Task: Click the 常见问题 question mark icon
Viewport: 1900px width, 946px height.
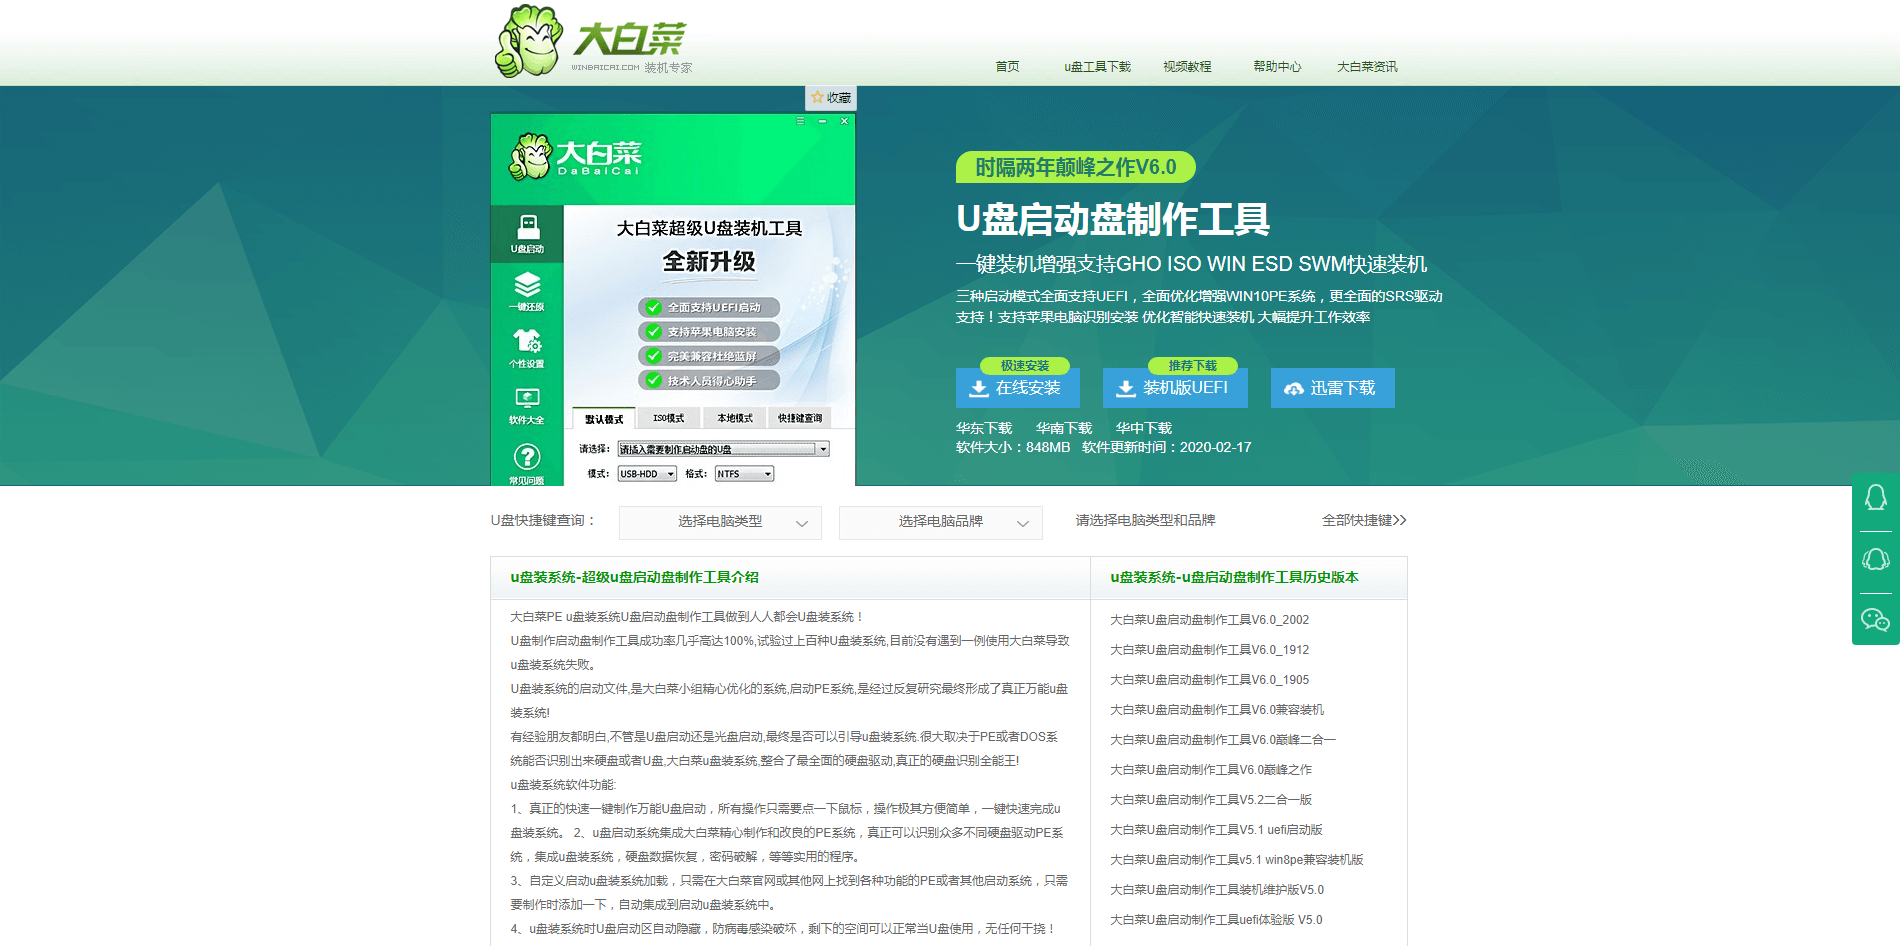Action: [527, 463]
